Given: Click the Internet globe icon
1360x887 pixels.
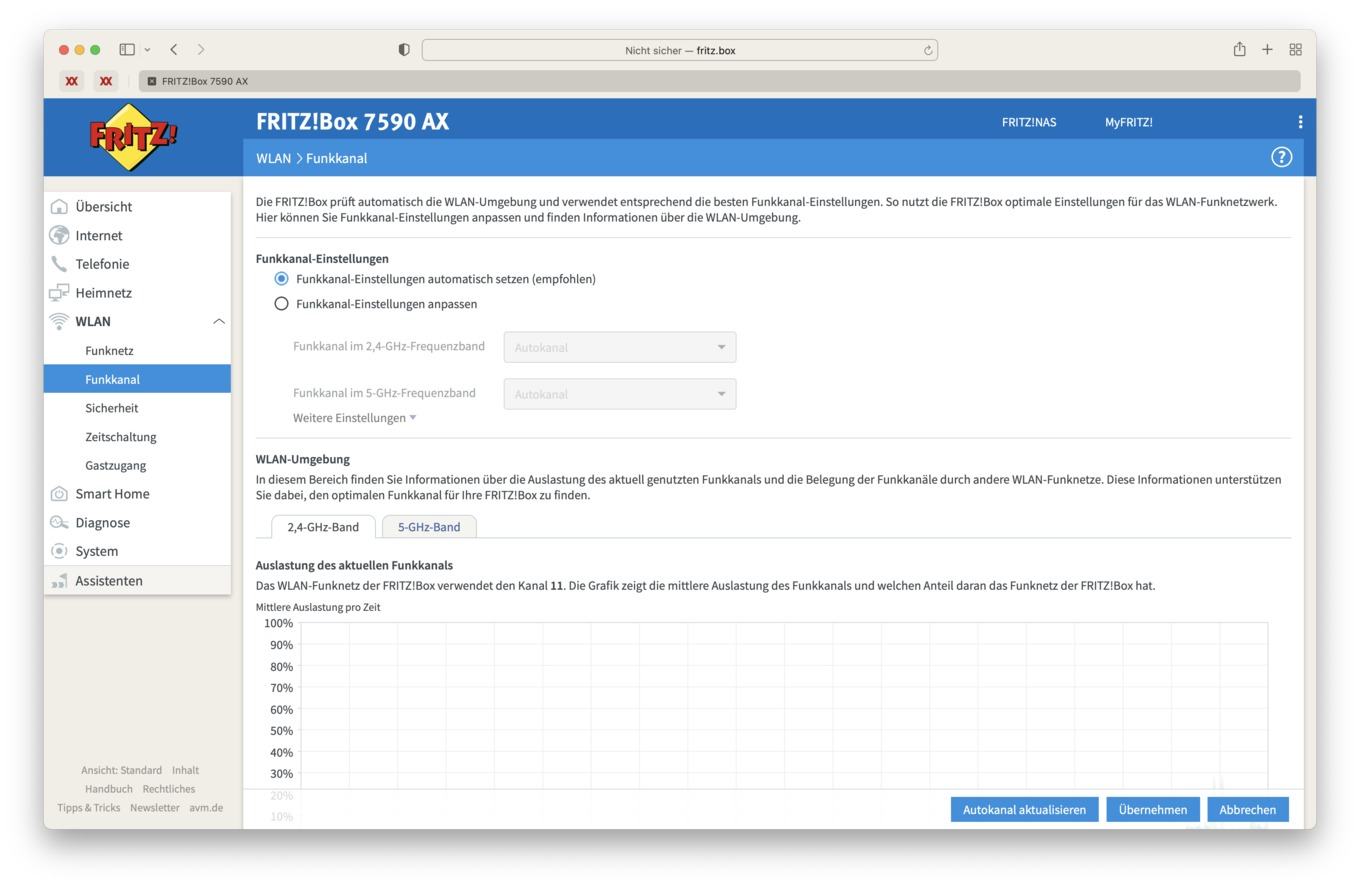Looking at the screenshot, I should (59, 235).
